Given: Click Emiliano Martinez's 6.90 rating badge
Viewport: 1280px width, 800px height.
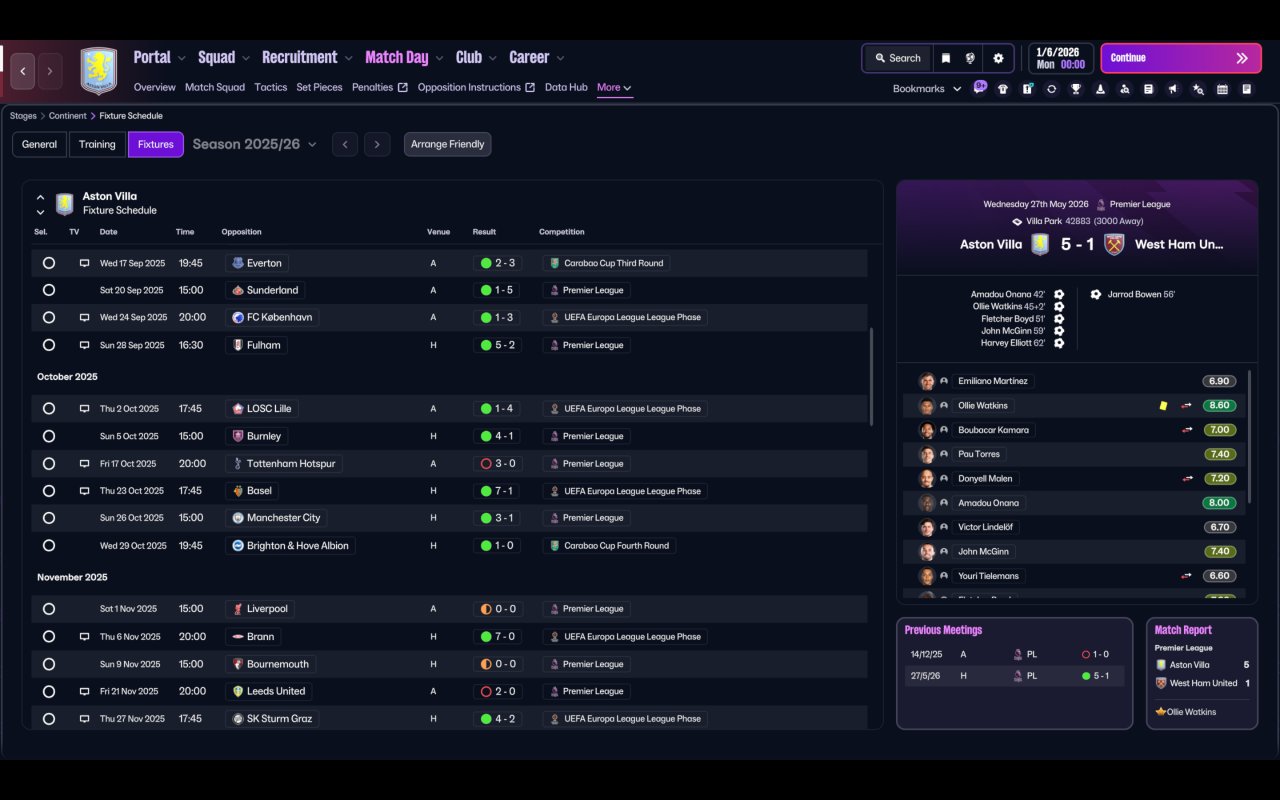Looking at the screenshot, I should tap(1219, 381).
